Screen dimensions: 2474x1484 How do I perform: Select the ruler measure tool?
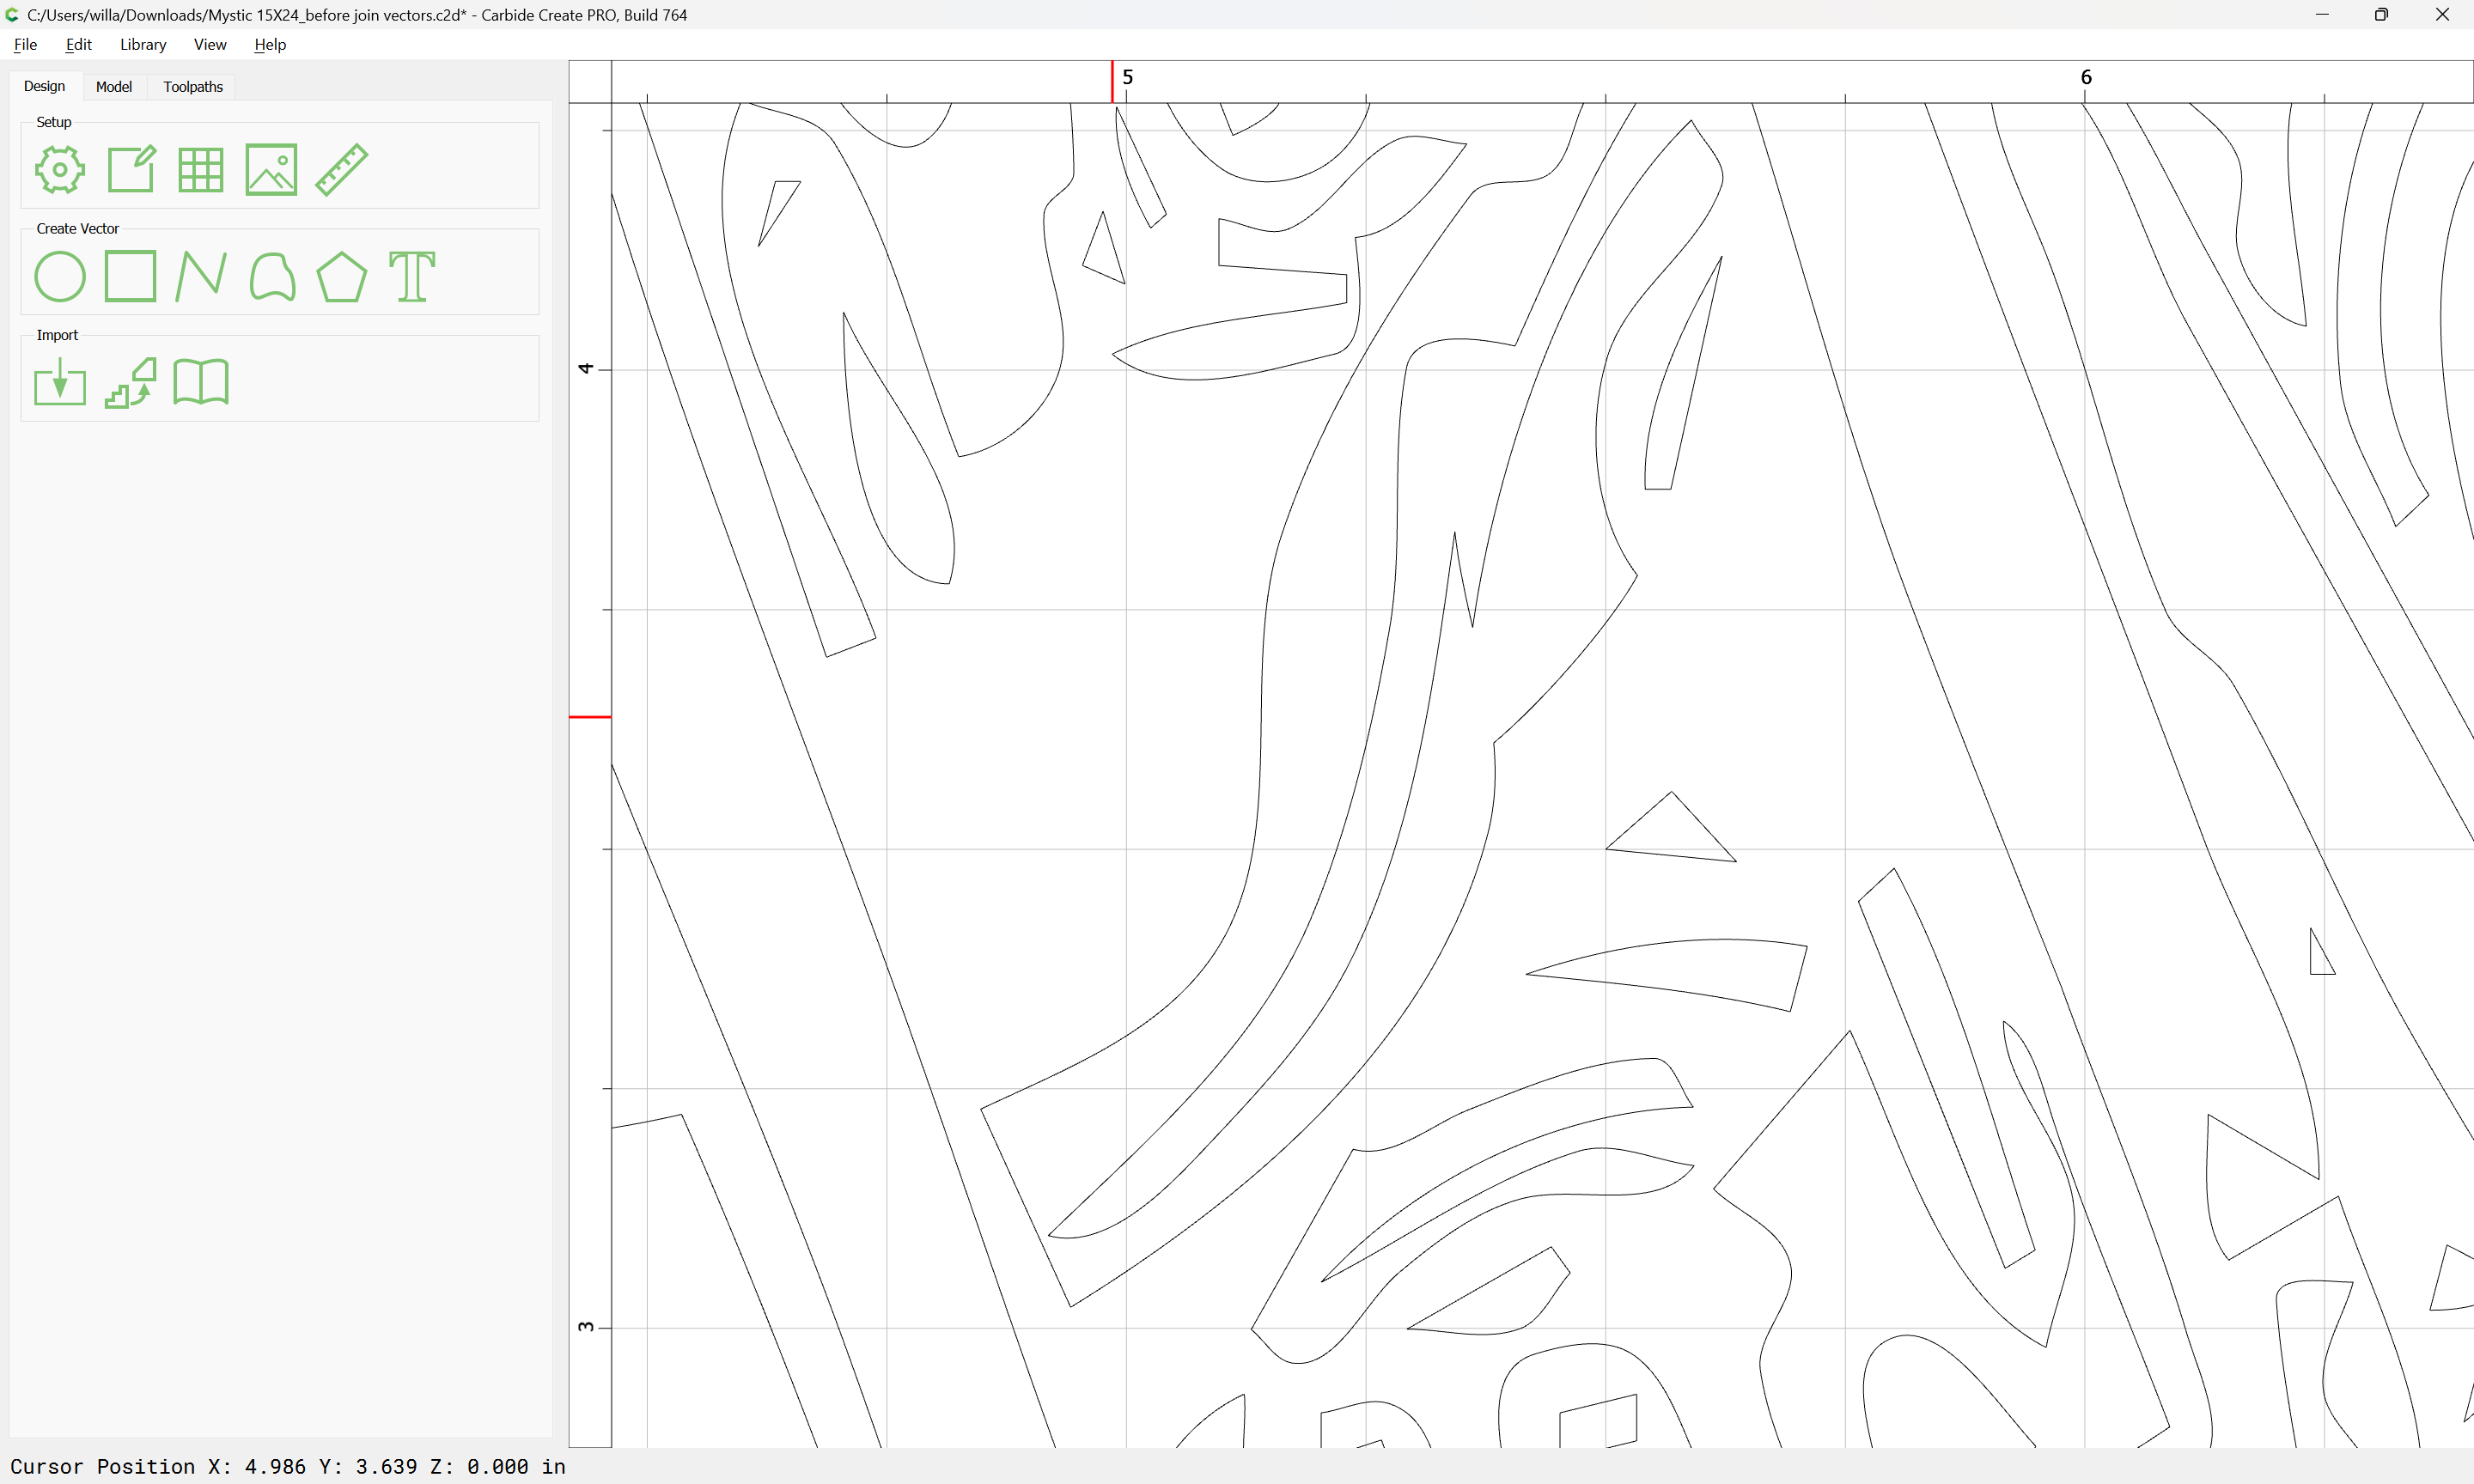(x=342, y=169)
